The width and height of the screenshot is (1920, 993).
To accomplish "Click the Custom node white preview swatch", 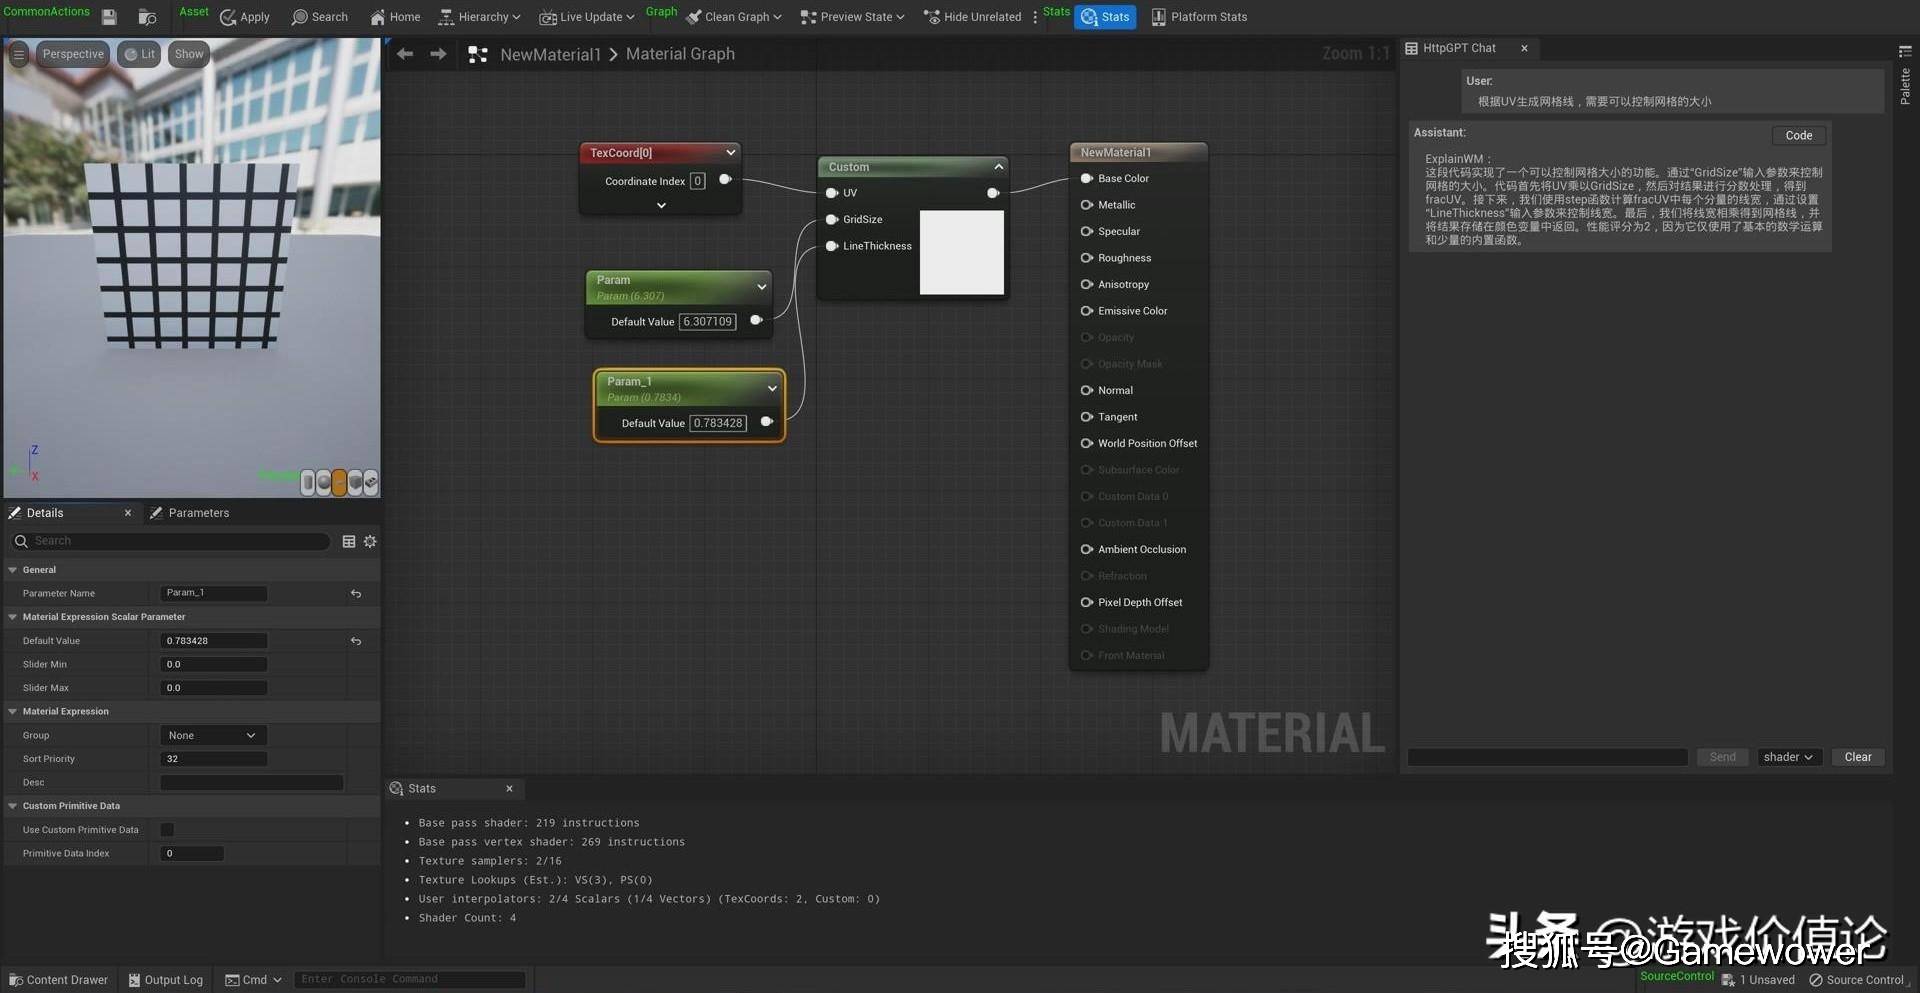I will click(961, 253).
